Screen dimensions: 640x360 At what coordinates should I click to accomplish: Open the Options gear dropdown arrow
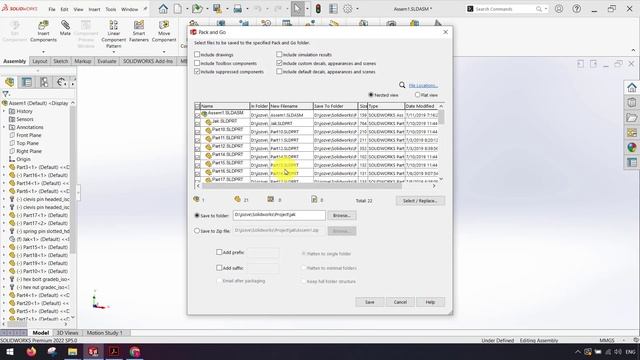pos(357,9)
